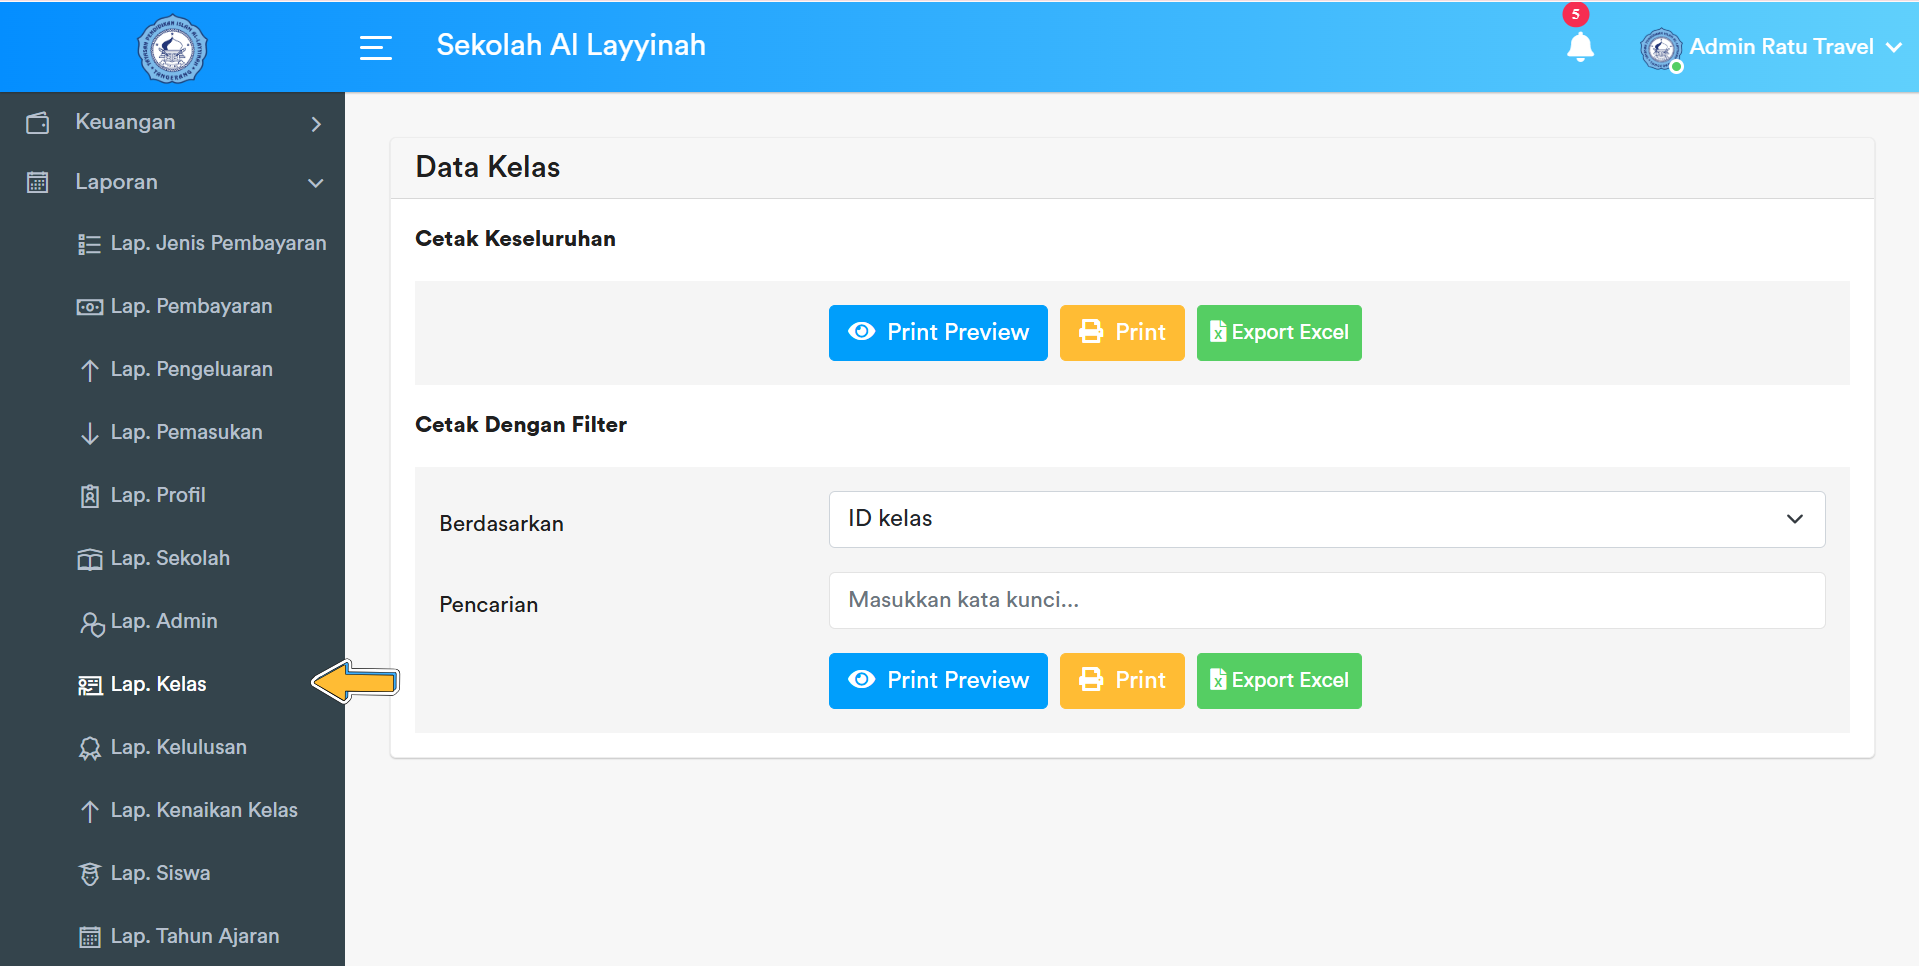Screen dimensions: 1919x966
Task: Click the Lap. Jenis Pembayaran list icon
Action: click(89, 243)
